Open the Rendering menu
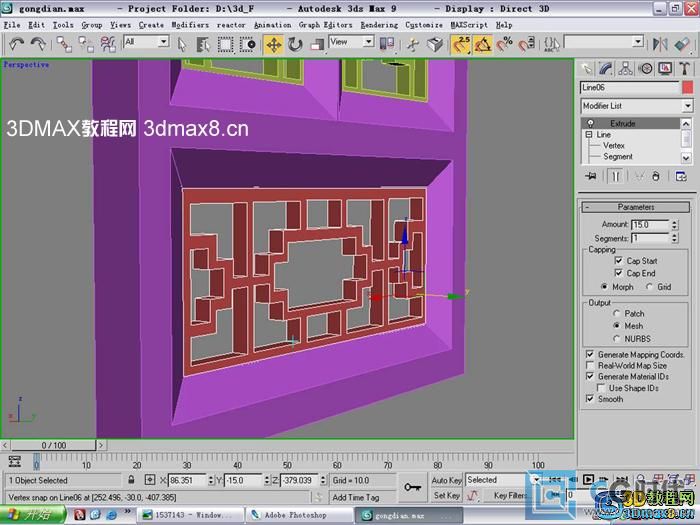This screenshot has width=700, height=525. coord(379,25)
